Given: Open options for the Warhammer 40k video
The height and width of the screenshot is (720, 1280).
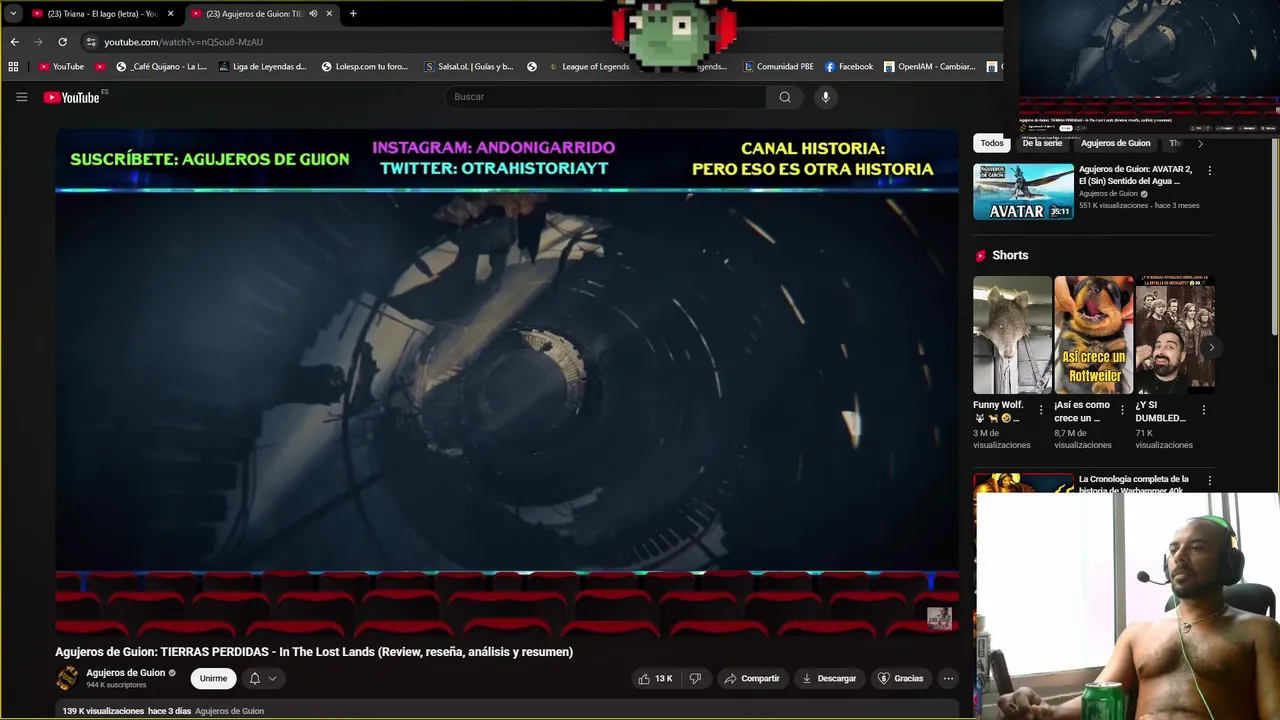Looking at the screenshot, I should tap(1209, 481).
